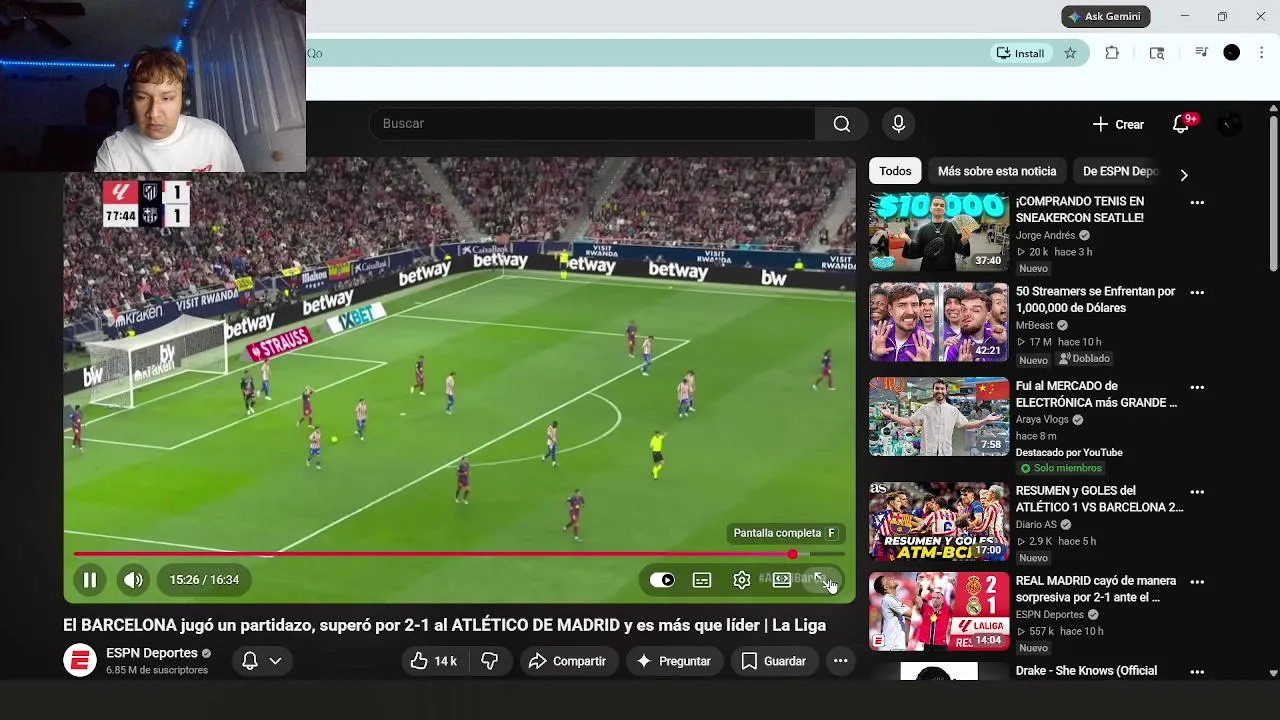Click the Diario AS channel name
This screenshot has width=1280, height=720.
point(1036,525)
